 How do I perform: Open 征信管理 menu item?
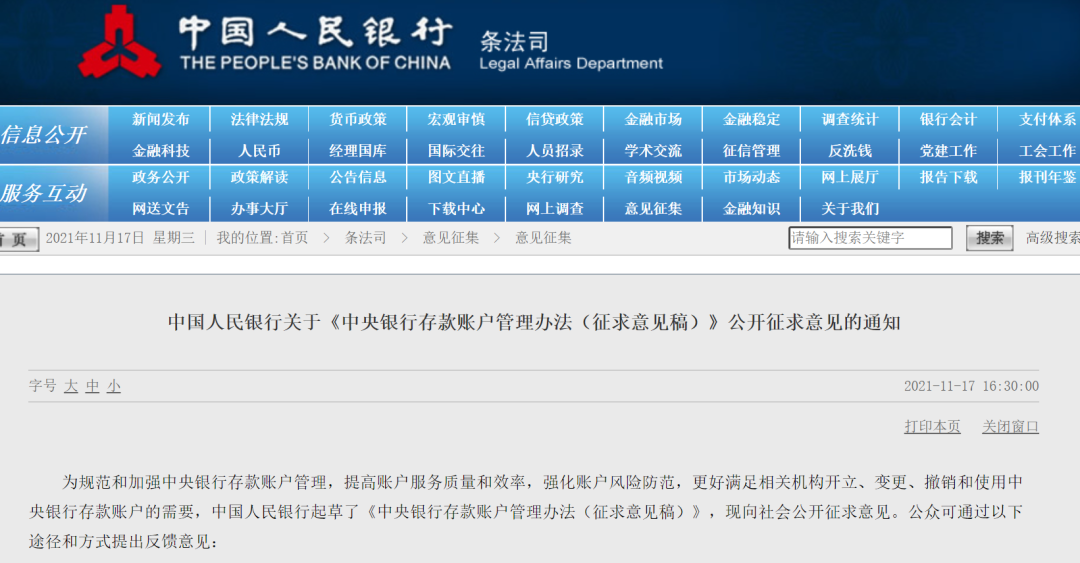click(751, 151)
